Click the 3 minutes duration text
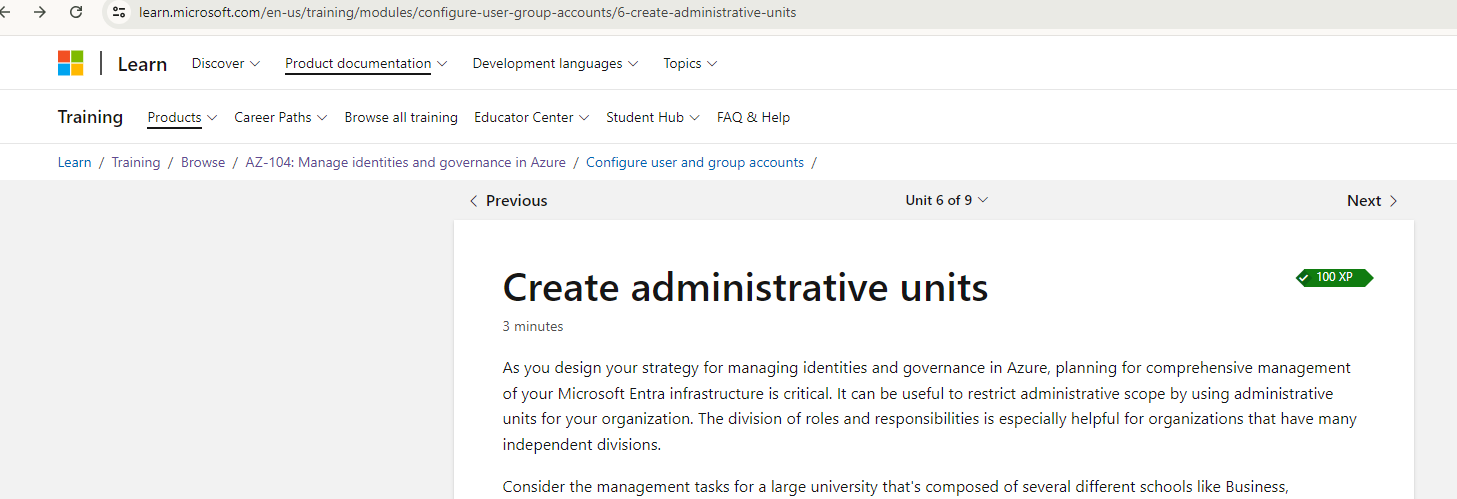 [533, 326]
